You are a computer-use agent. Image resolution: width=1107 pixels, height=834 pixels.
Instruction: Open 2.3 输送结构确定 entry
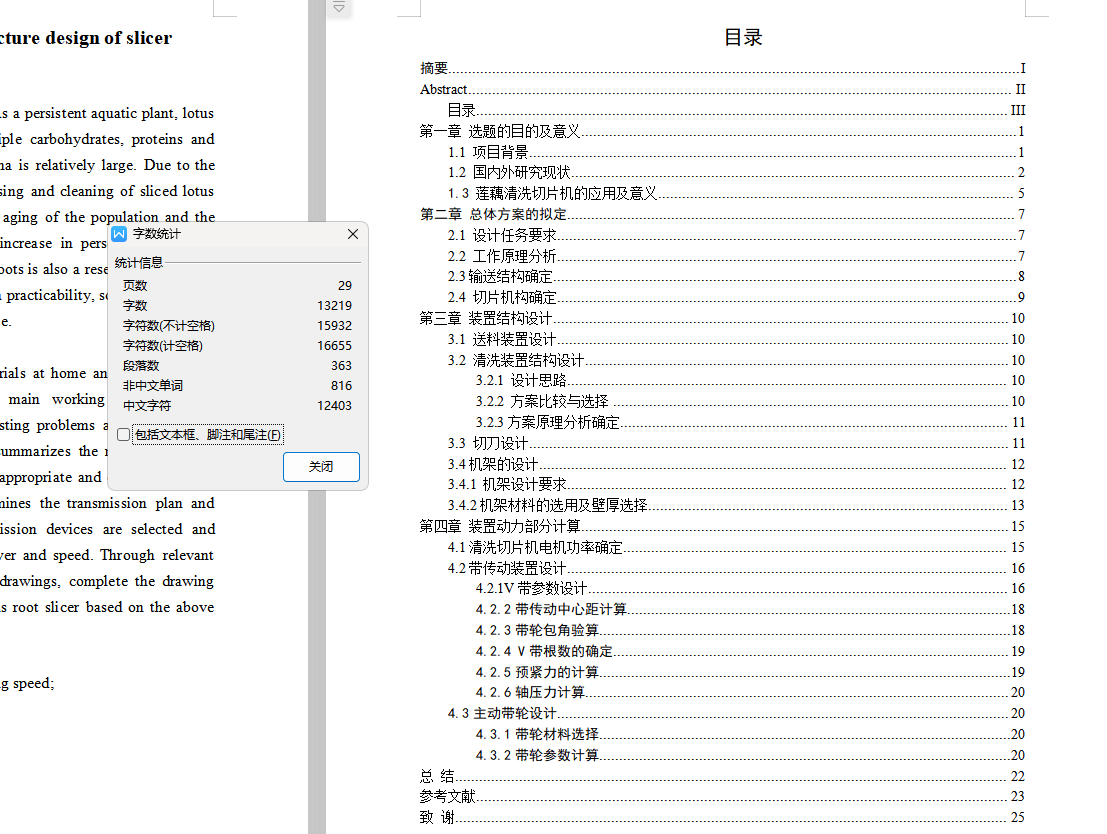736,276
